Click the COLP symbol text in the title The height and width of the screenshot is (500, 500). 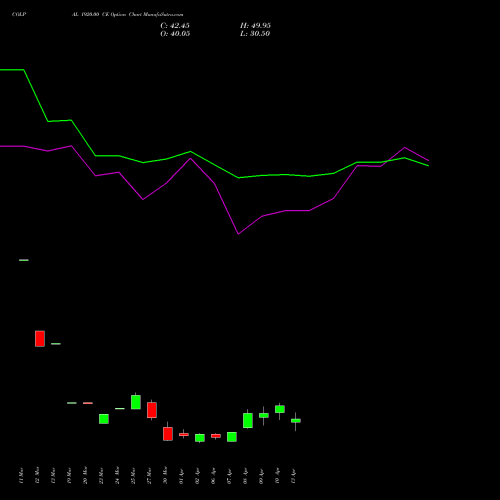[x=19, y=15]
